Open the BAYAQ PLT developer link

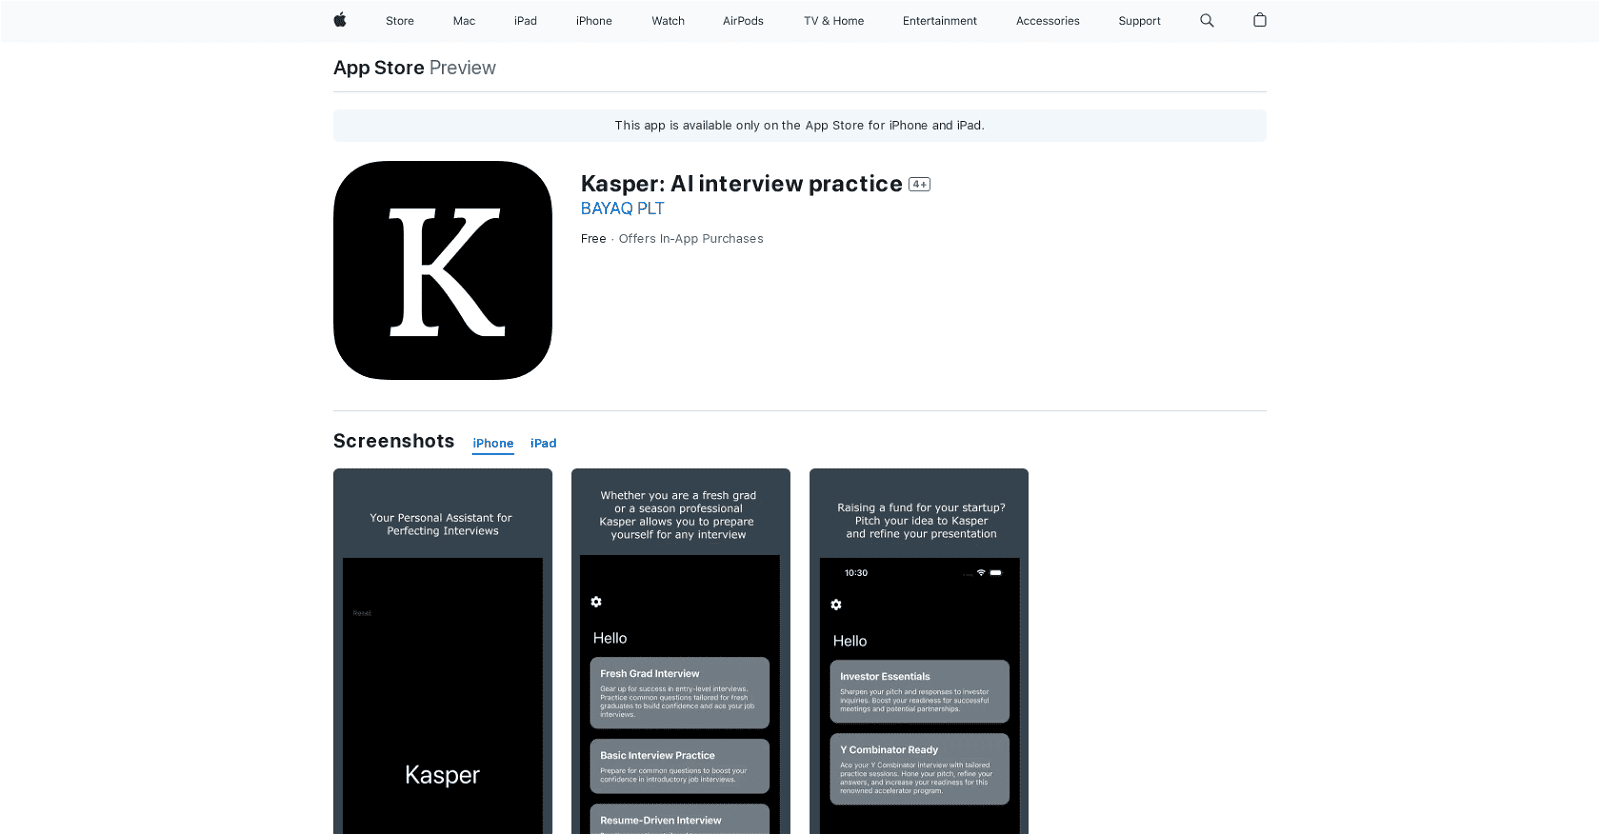(x=622, y=209)
